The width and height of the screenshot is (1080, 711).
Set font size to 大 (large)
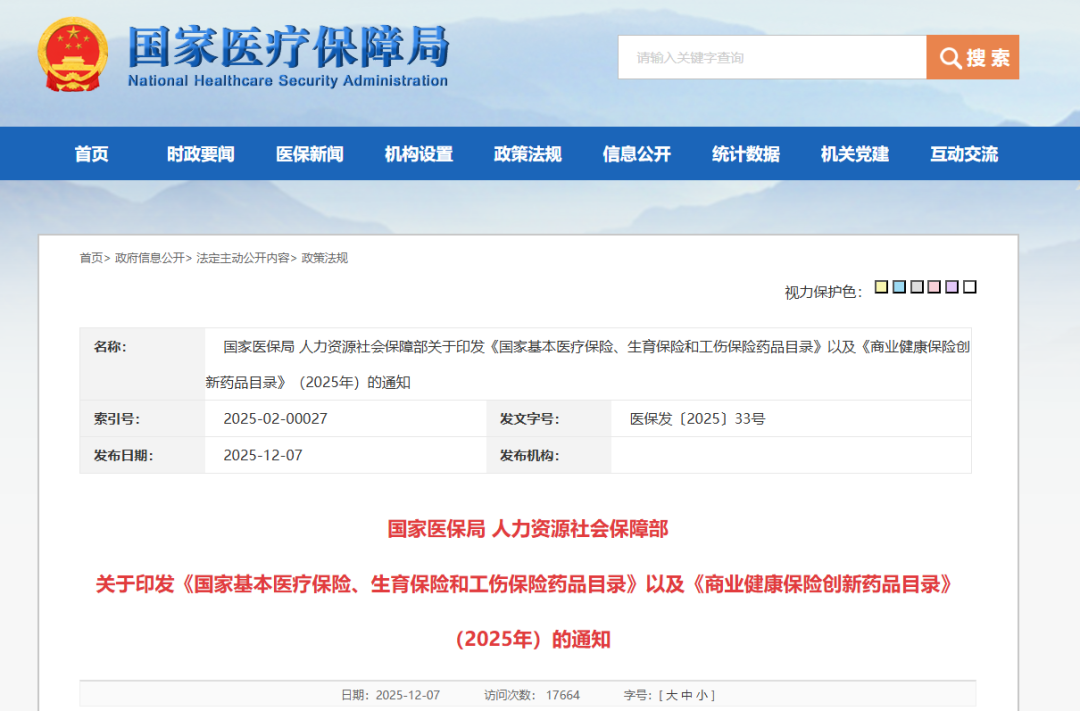672,695
